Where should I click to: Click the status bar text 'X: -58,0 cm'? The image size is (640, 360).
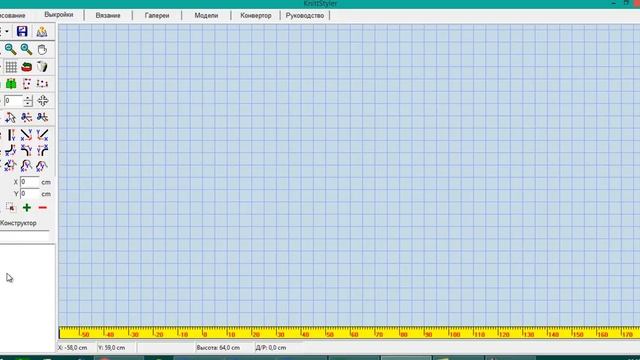click(x=73, y=348)
